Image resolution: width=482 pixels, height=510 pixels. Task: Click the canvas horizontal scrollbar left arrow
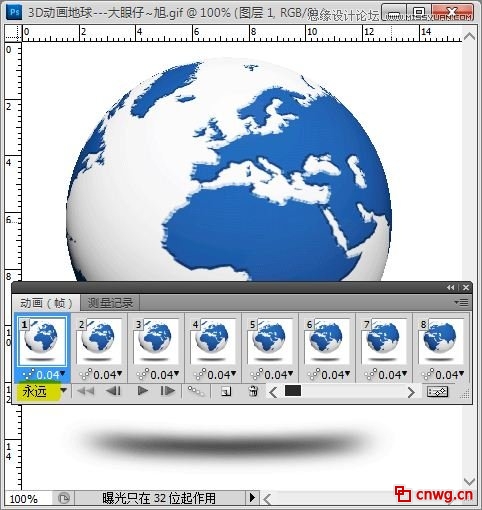point(266,499)
